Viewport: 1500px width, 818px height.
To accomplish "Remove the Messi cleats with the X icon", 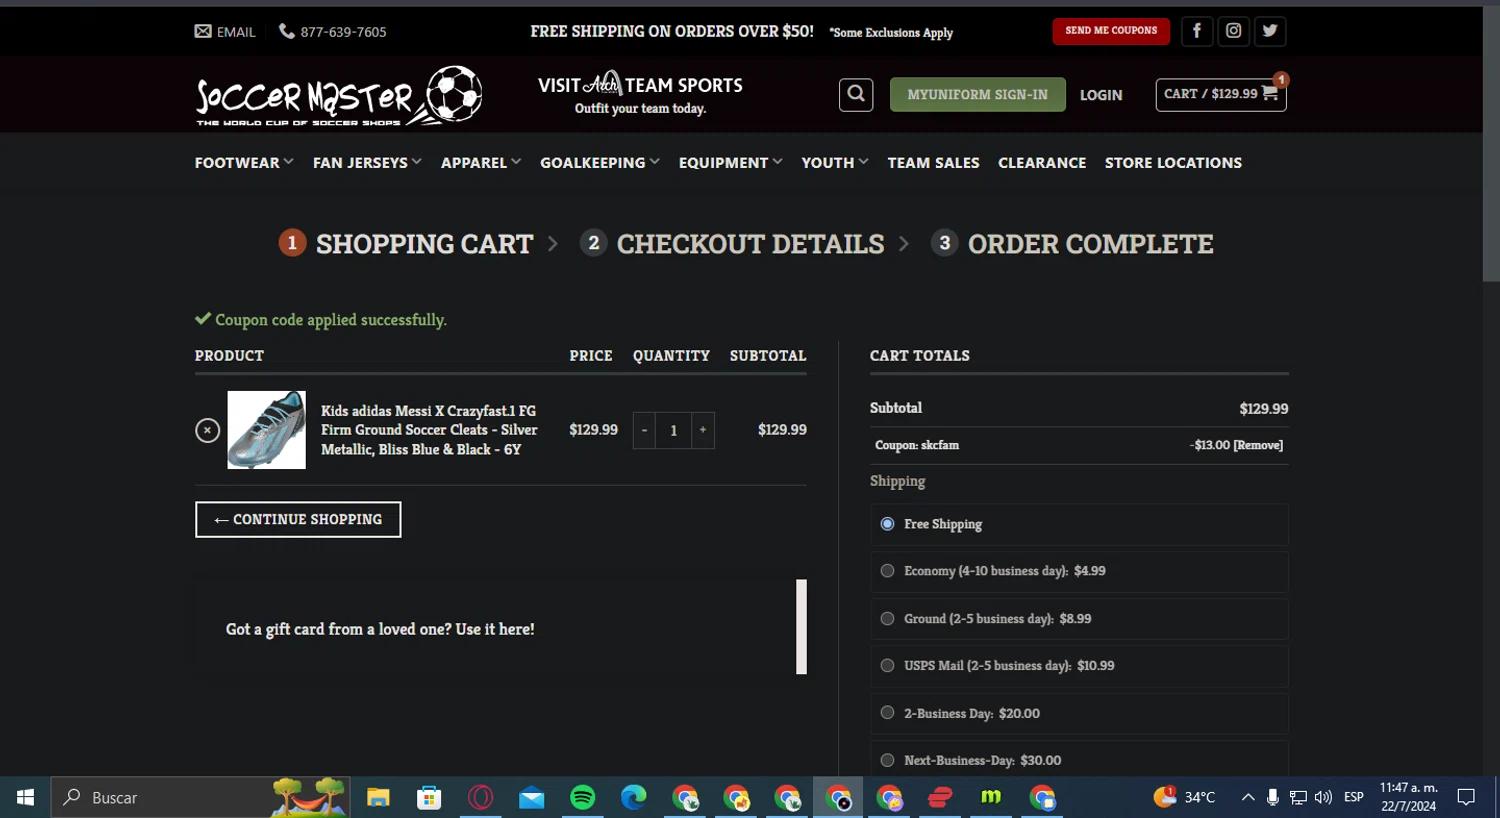I will pyautogui.click(x=207, y=430).
